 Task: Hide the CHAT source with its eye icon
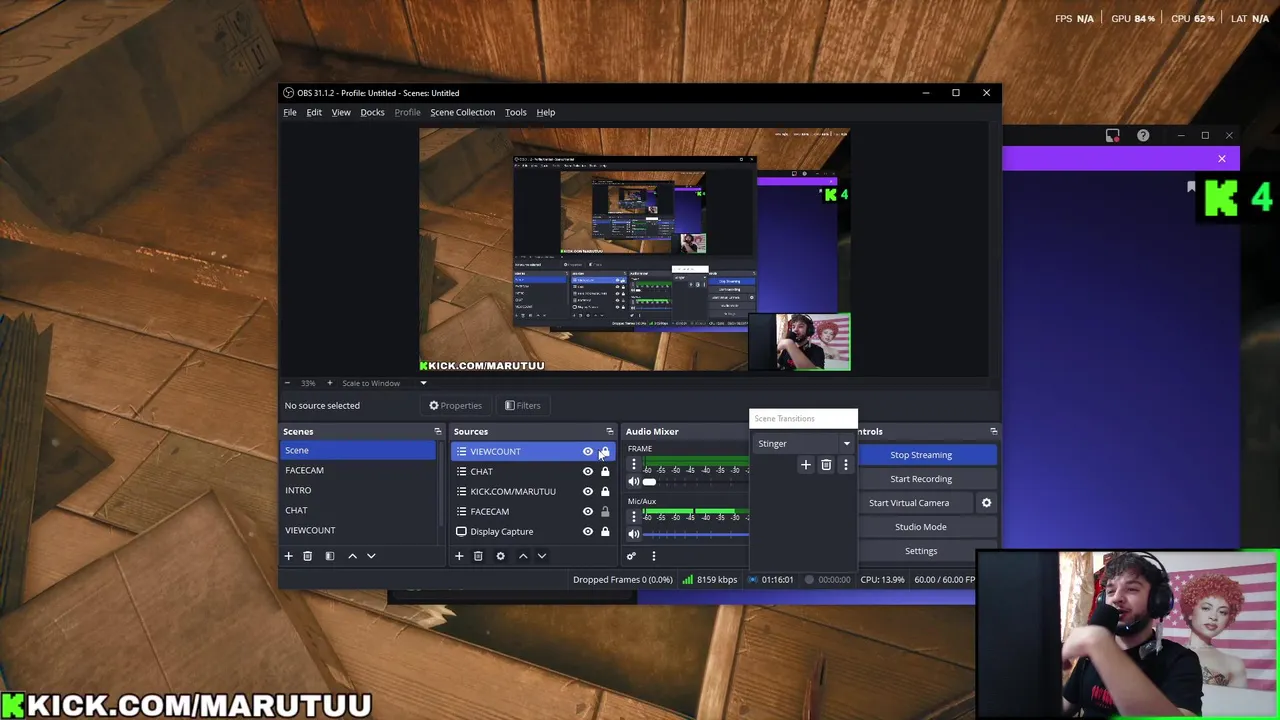click(x=587, y=472)
